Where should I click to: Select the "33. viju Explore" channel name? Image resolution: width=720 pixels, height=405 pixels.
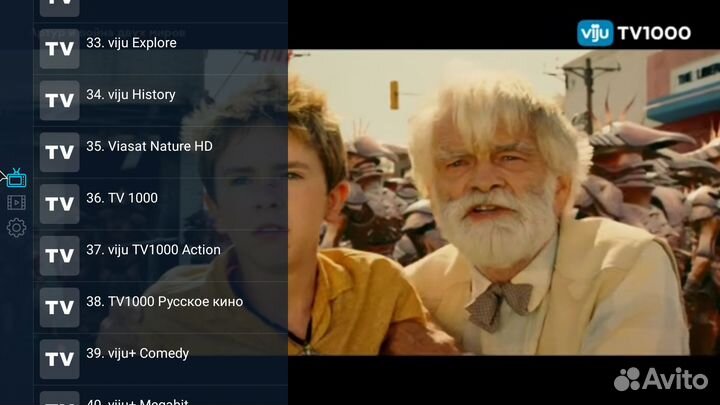click(x=131, y=43)
